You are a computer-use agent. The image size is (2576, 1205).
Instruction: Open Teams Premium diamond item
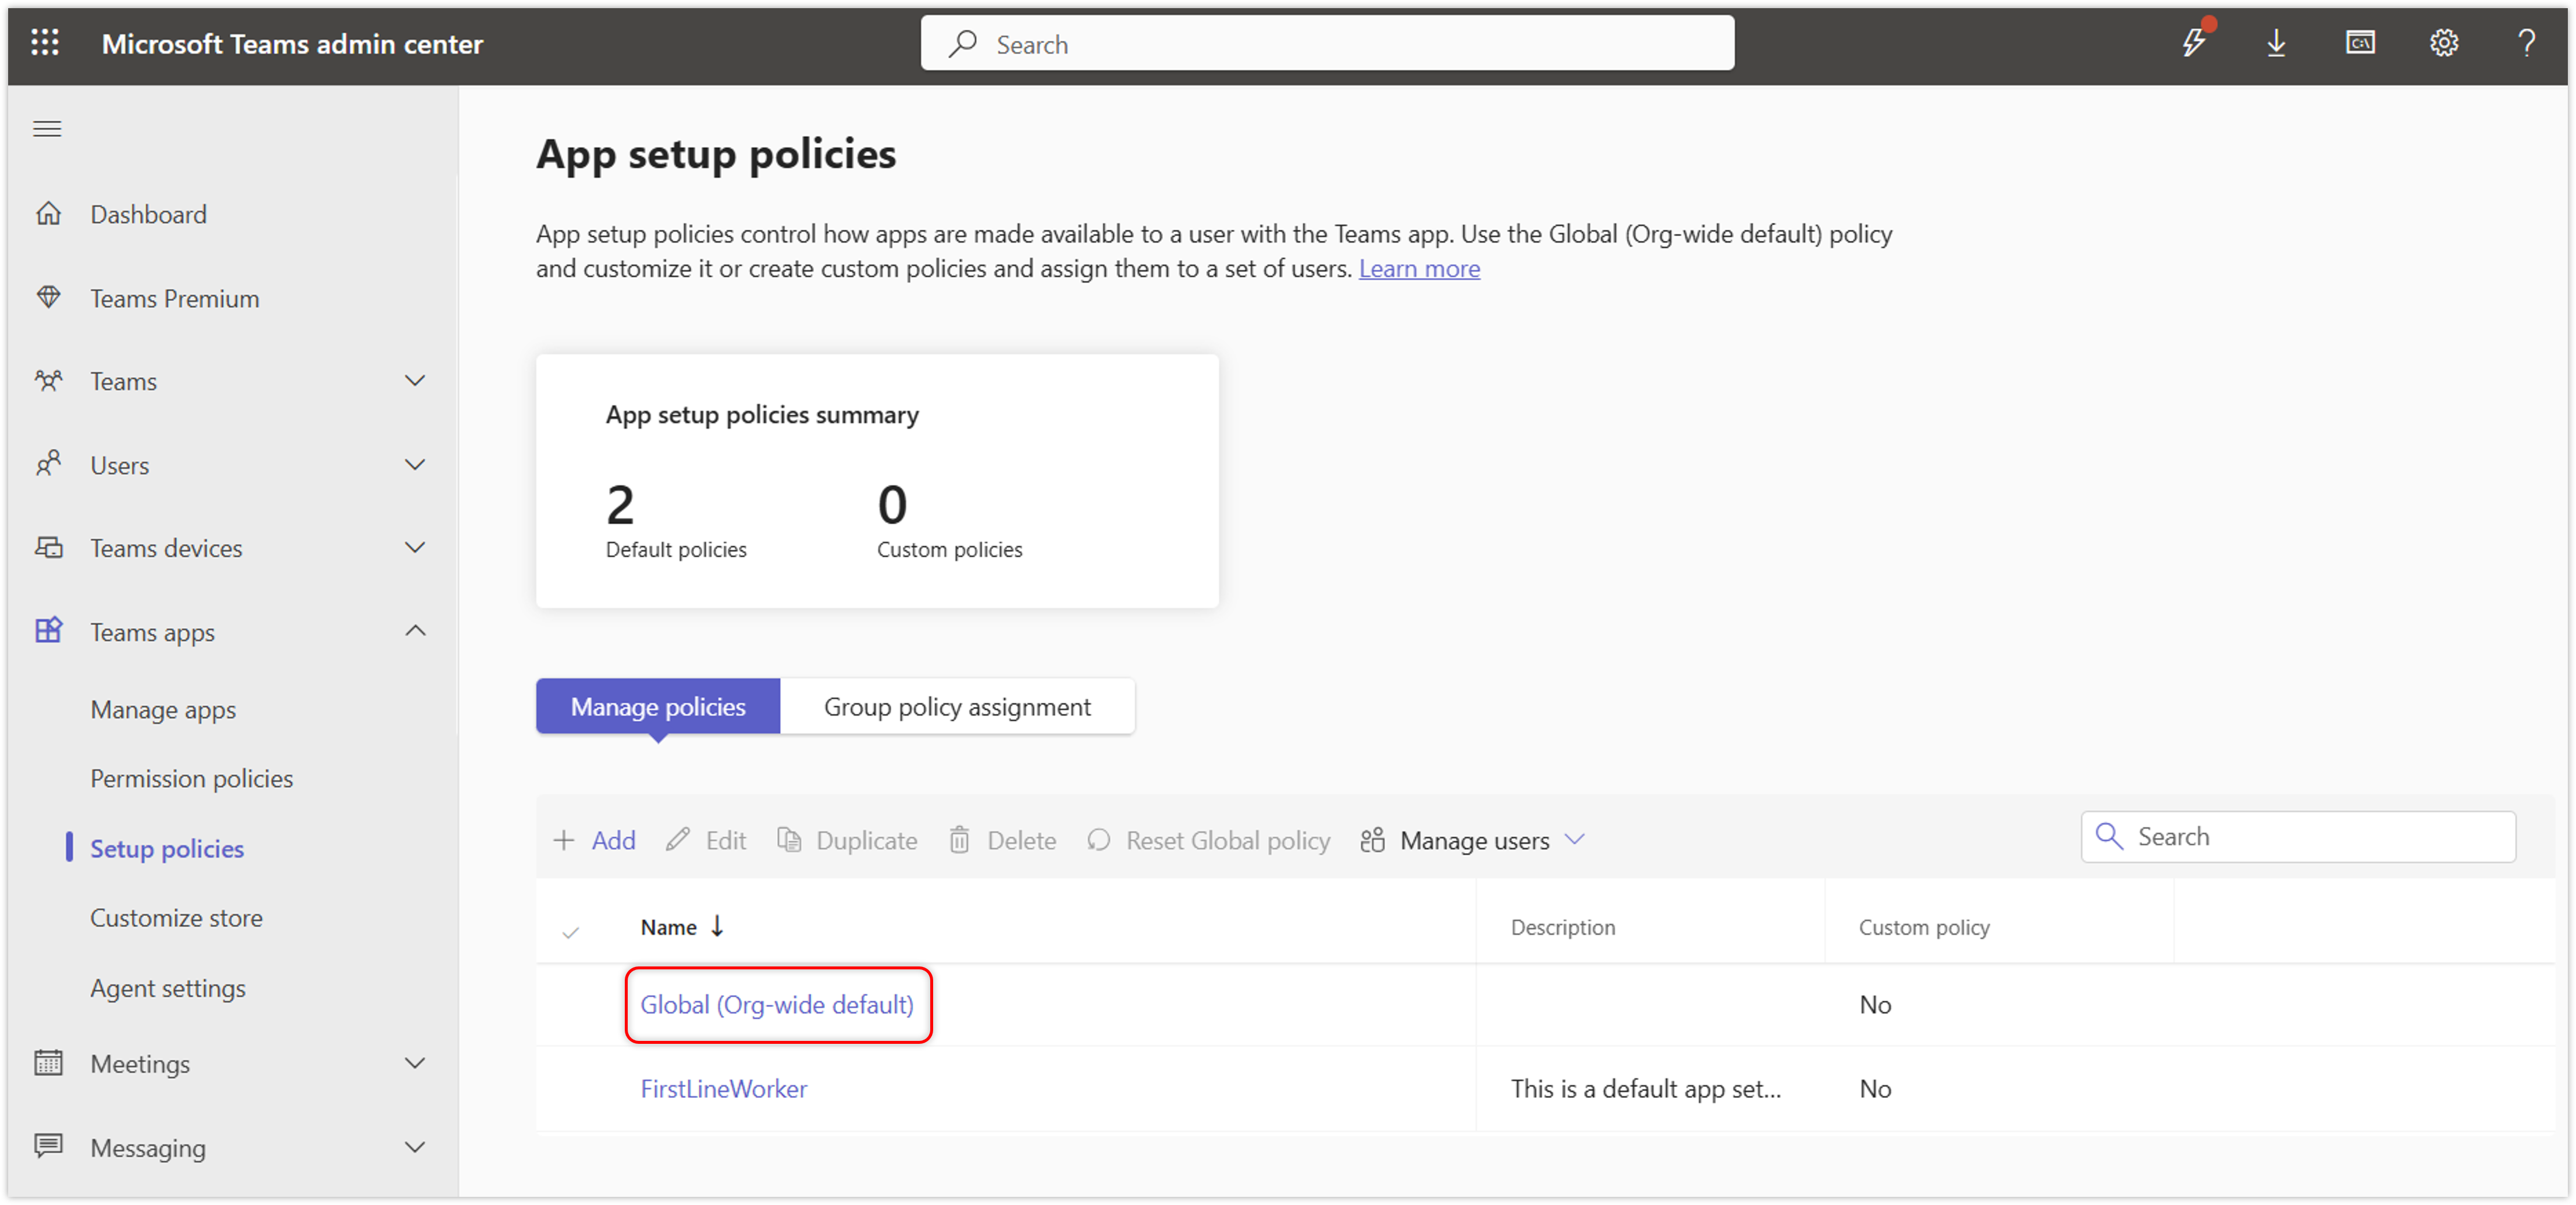coord(174,298)
